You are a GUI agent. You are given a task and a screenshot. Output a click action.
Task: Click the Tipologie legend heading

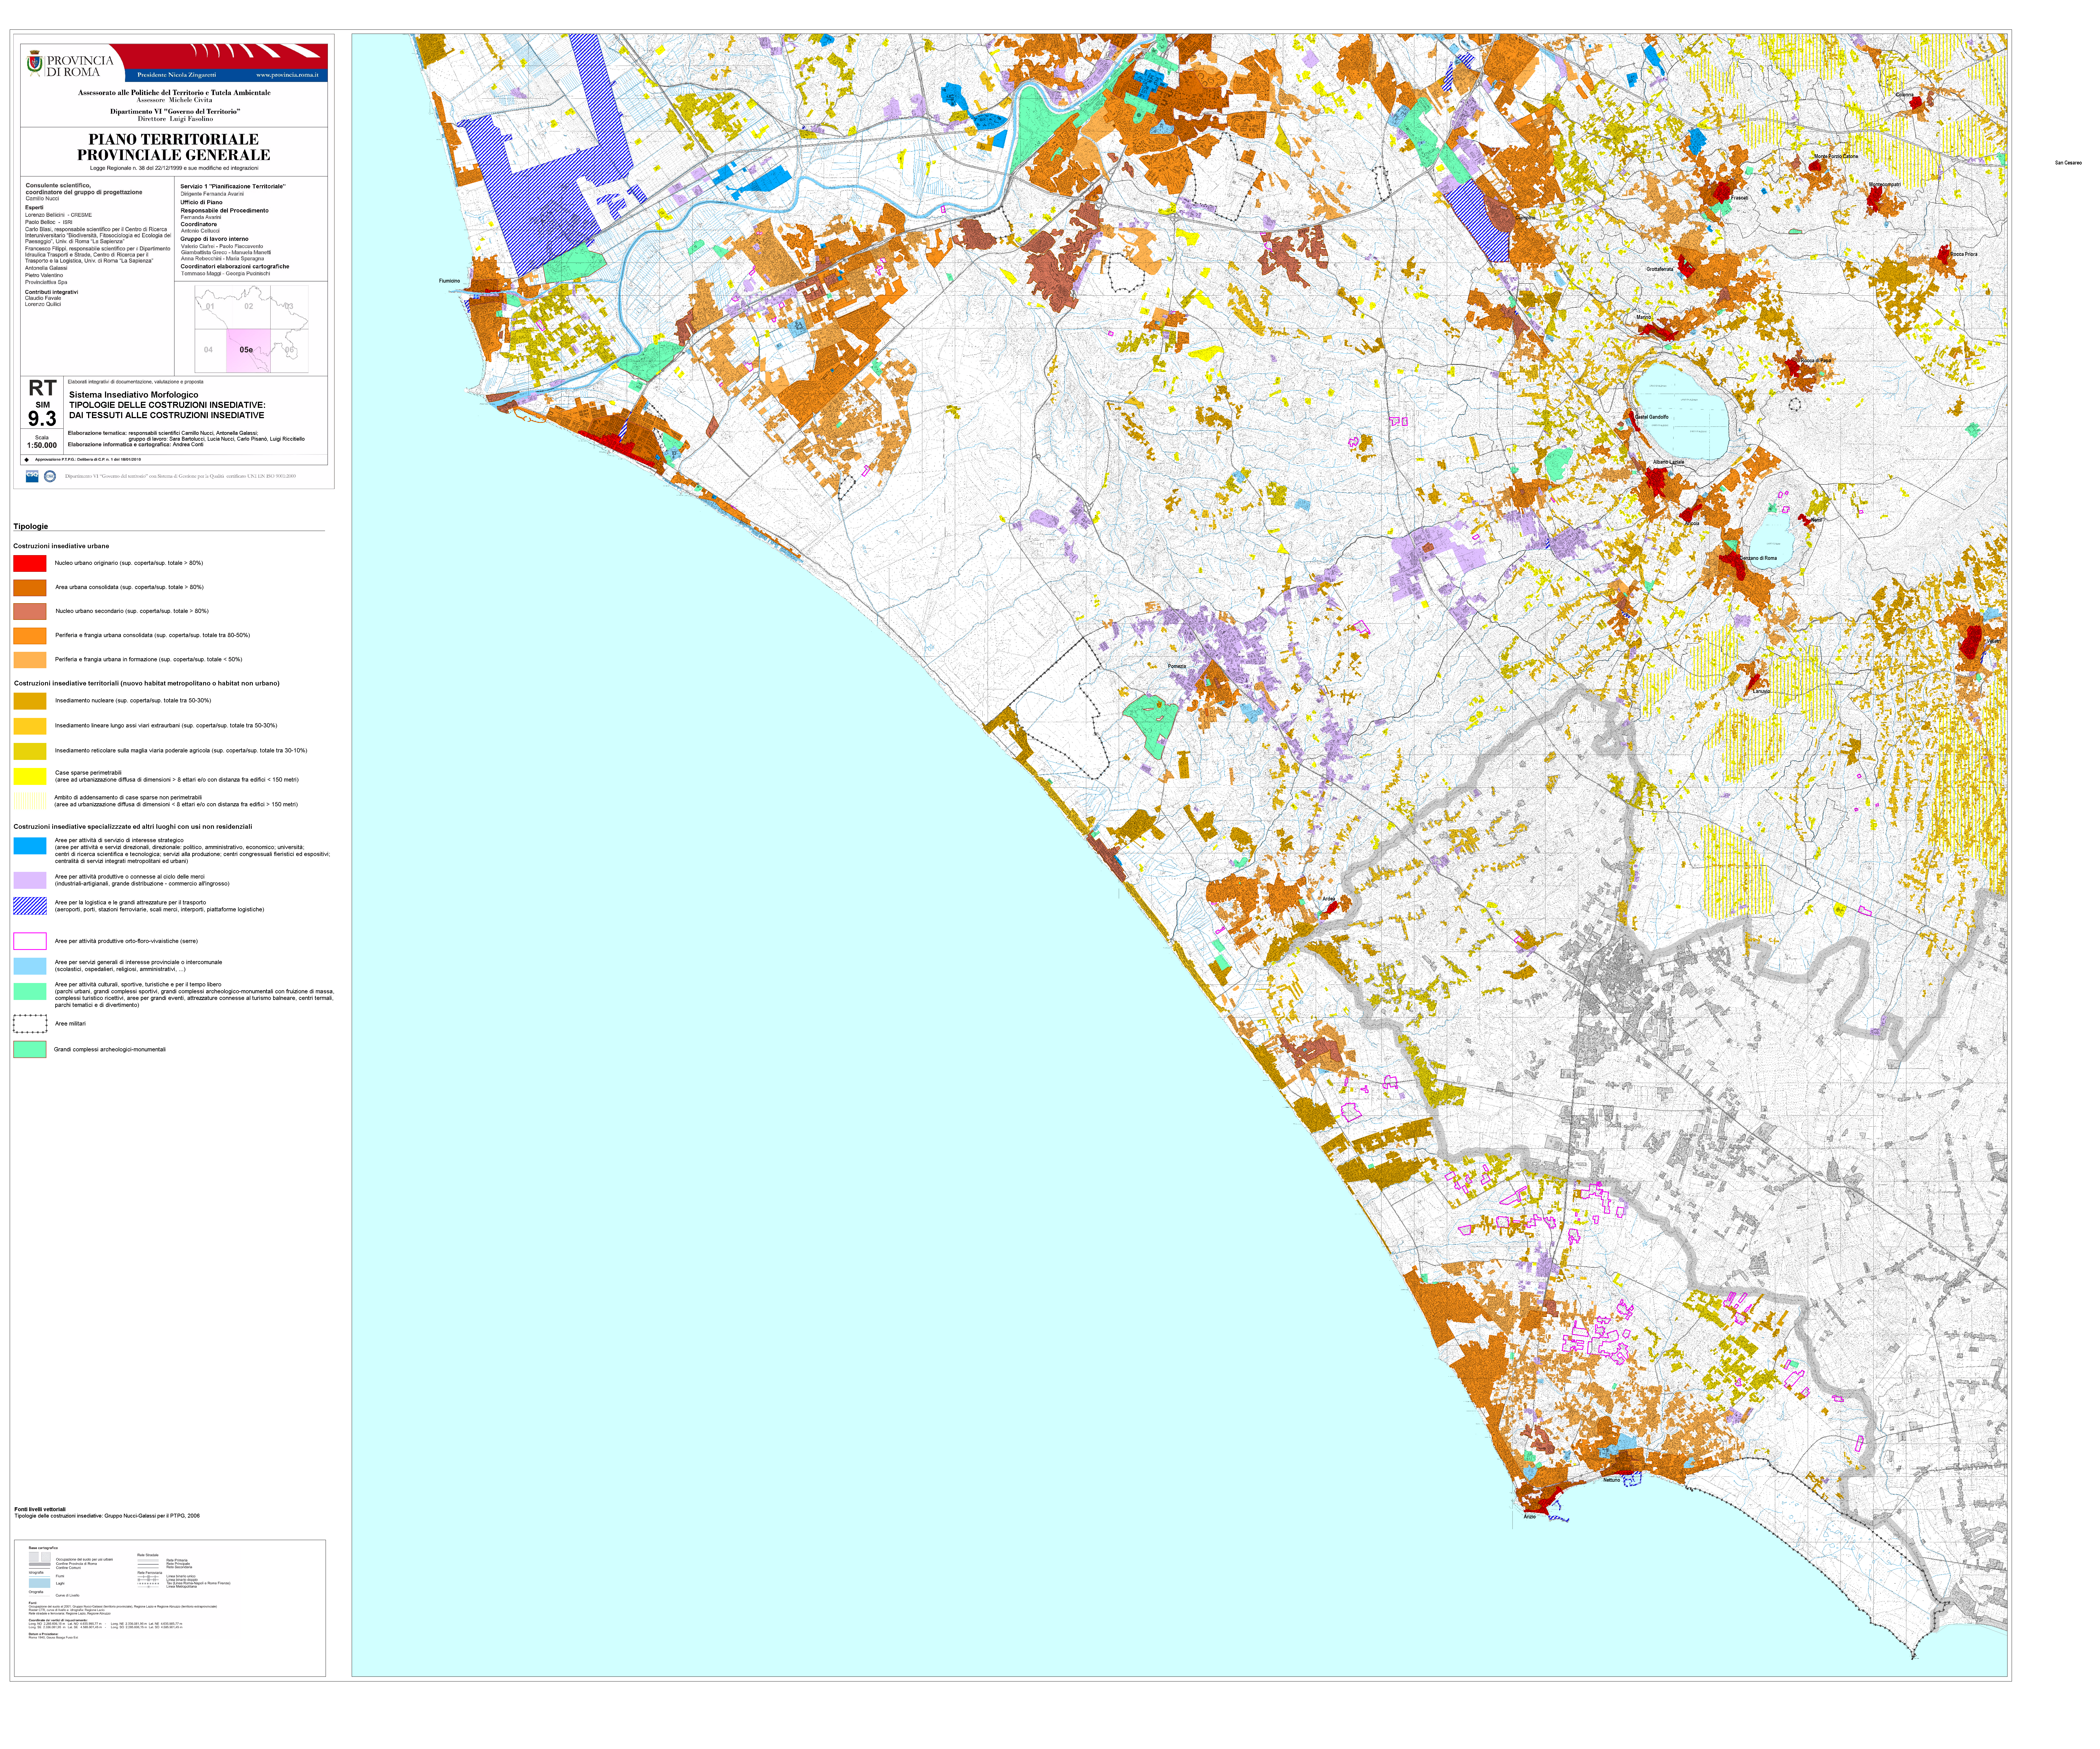31,526
